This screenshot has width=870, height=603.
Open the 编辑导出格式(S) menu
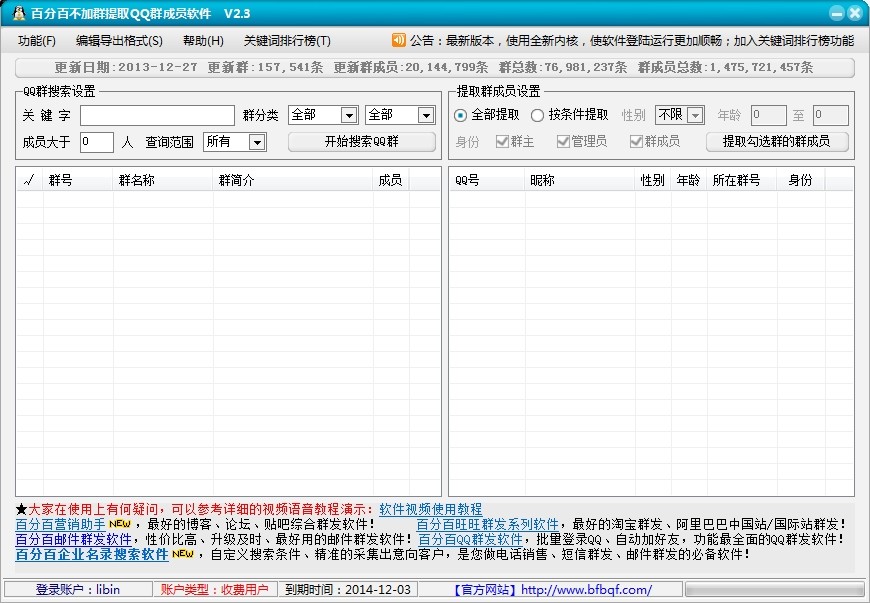pos(119,41)
